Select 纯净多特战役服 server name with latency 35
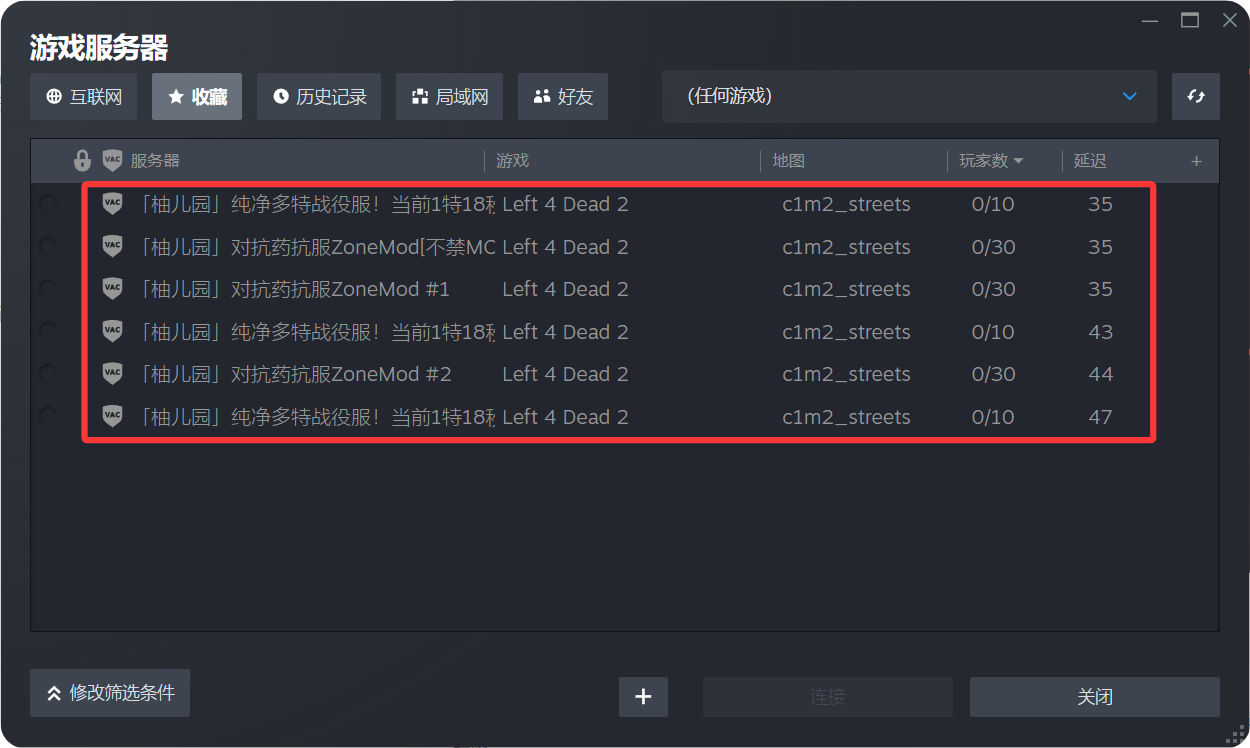Screen dimensions: 1250x748 pyautogui.click(x=318, y=204)
